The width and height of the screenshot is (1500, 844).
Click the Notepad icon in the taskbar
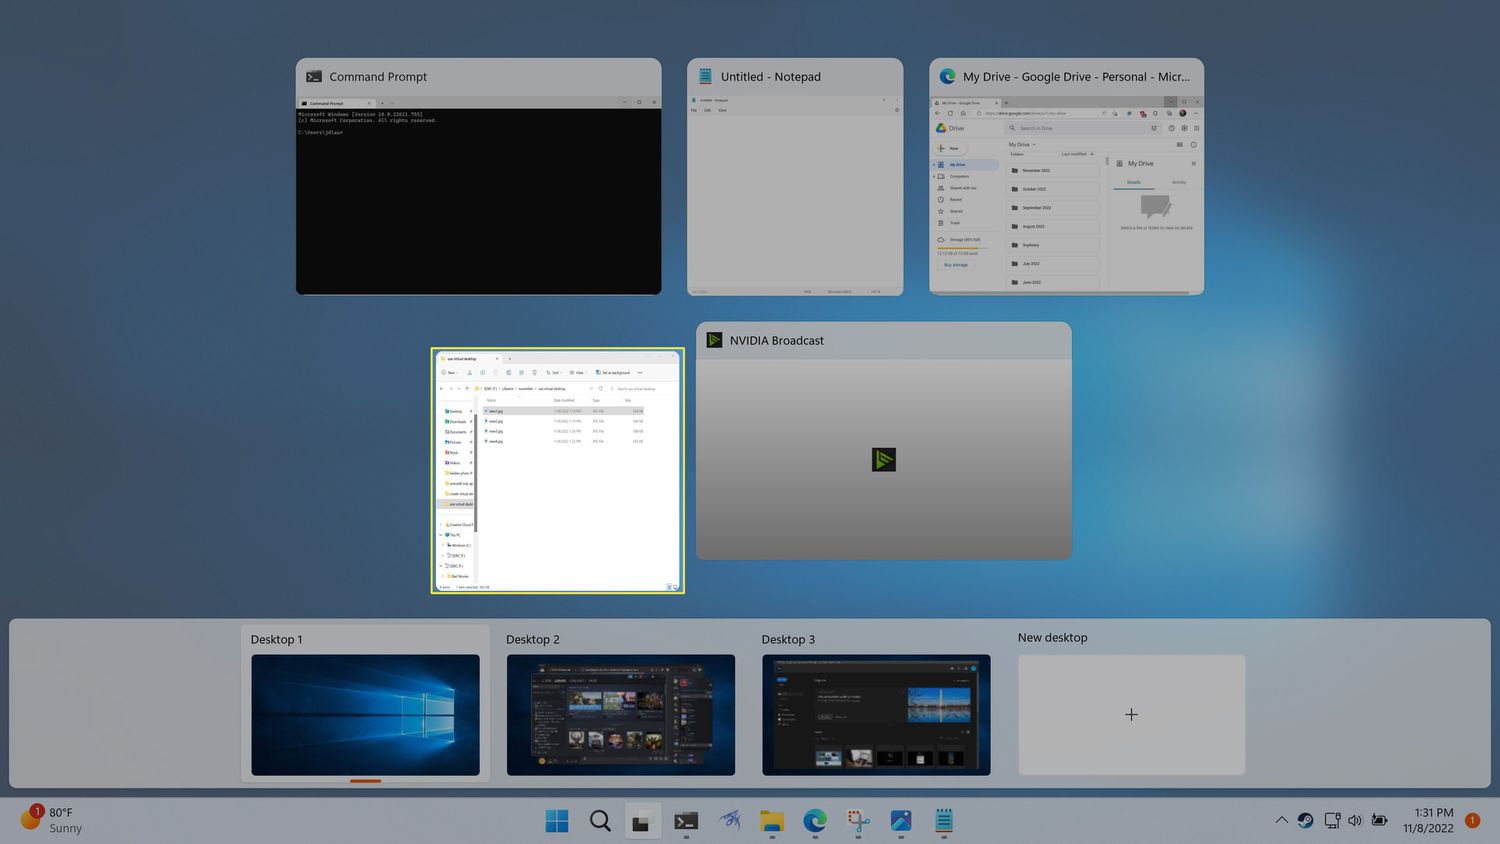944,821
